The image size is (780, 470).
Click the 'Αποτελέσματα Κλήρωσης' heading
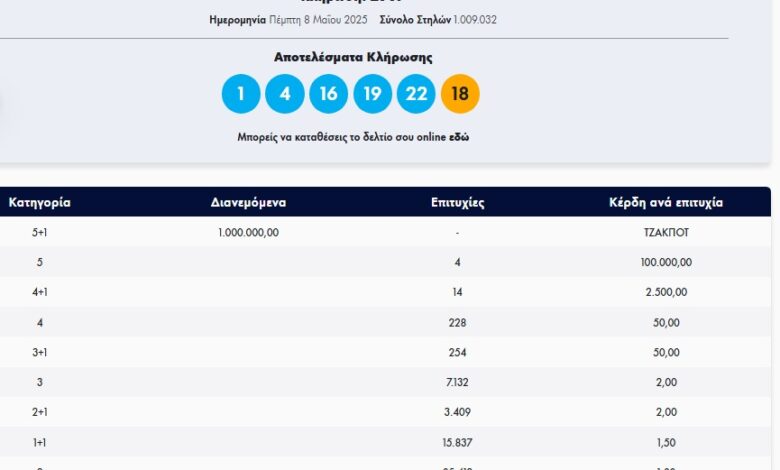click(353, 58)
